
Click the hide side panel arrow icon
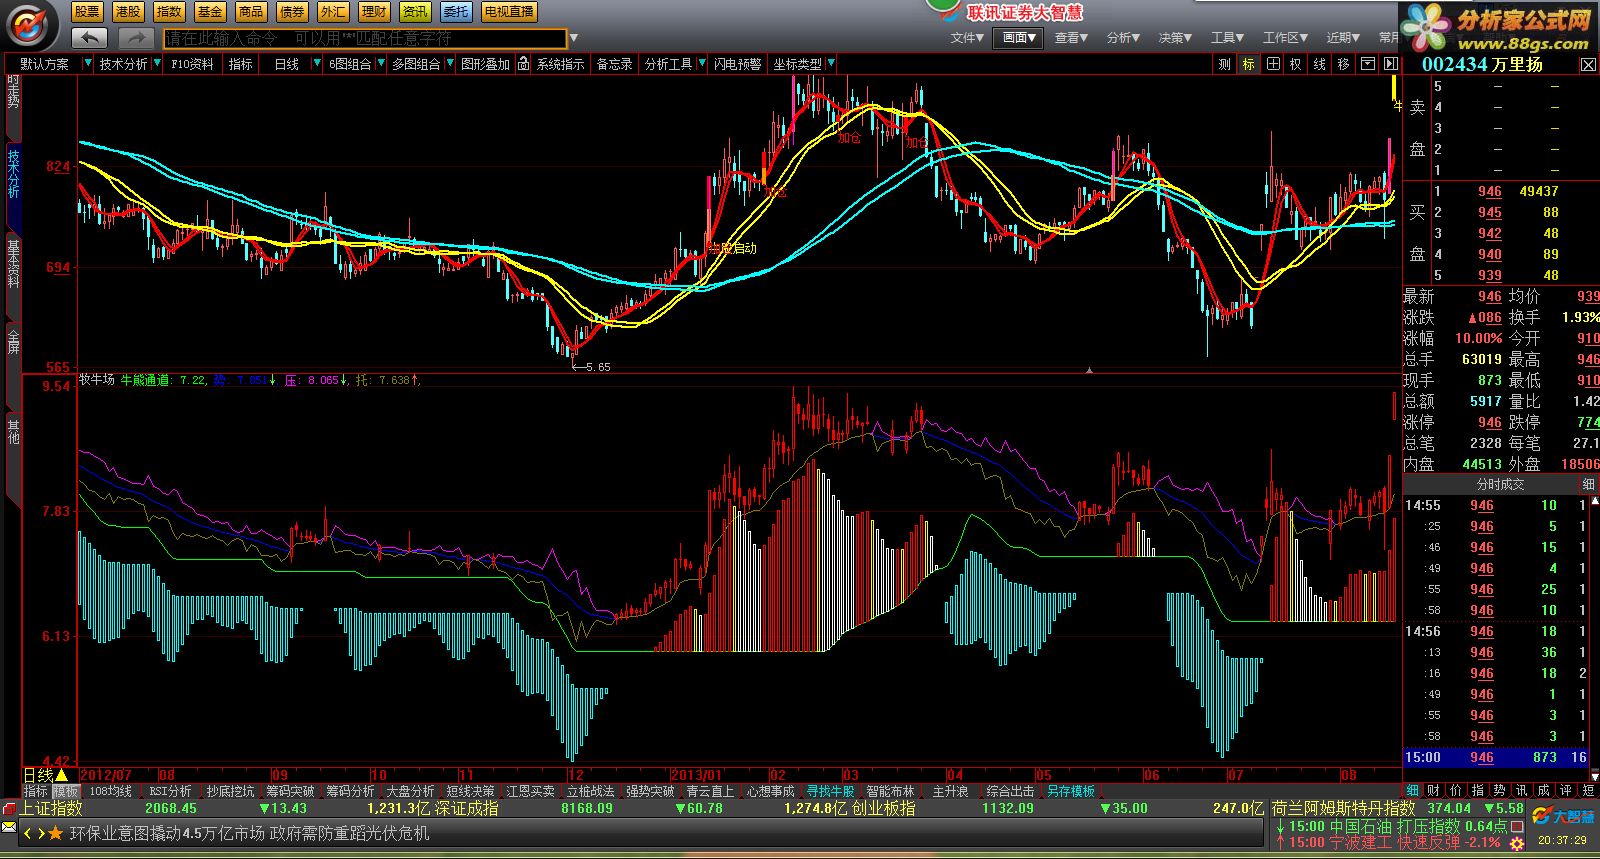coord(1390,64)
